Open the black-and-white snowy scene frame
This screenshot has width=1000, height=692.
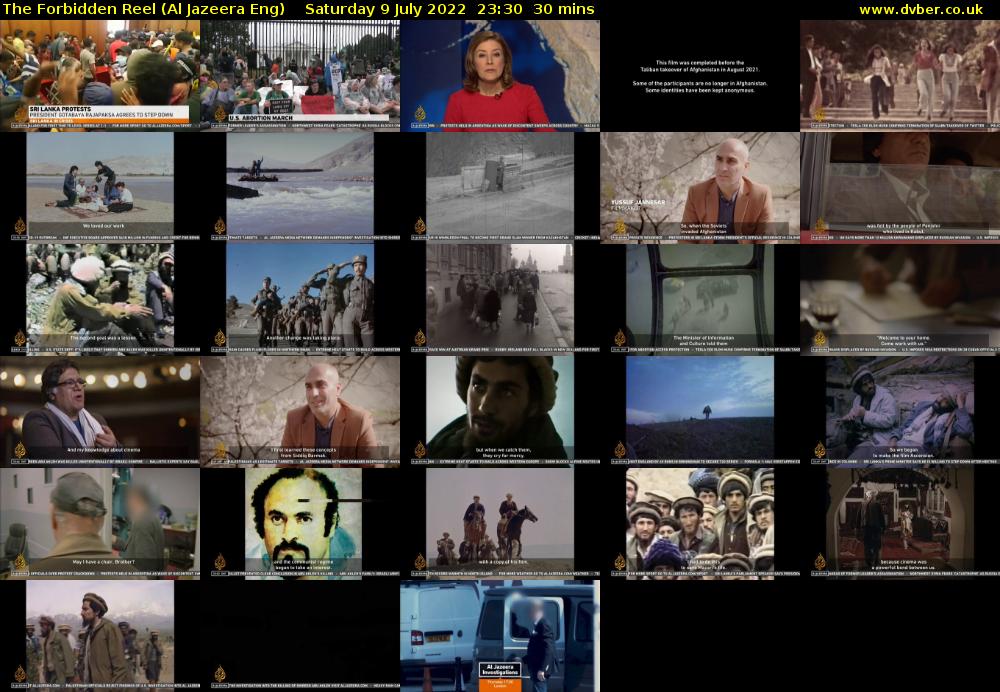coord(500,188)
